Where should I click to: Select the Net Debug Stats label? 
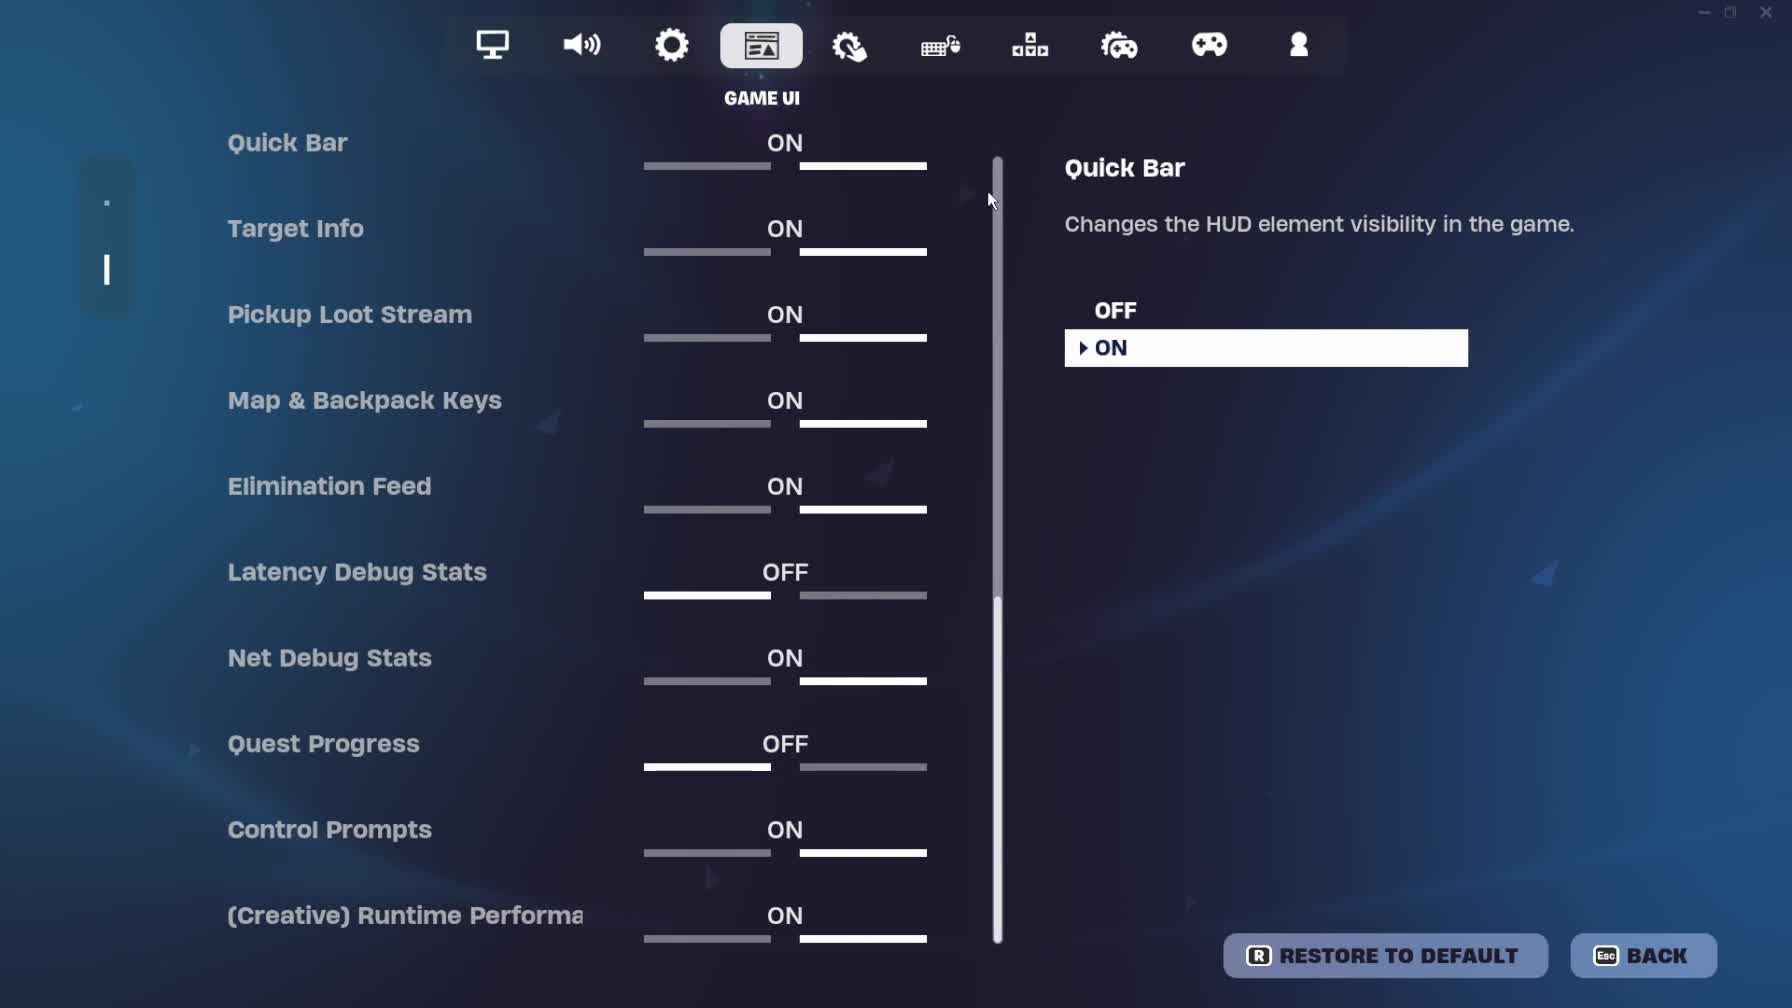(x=329, y=658)
